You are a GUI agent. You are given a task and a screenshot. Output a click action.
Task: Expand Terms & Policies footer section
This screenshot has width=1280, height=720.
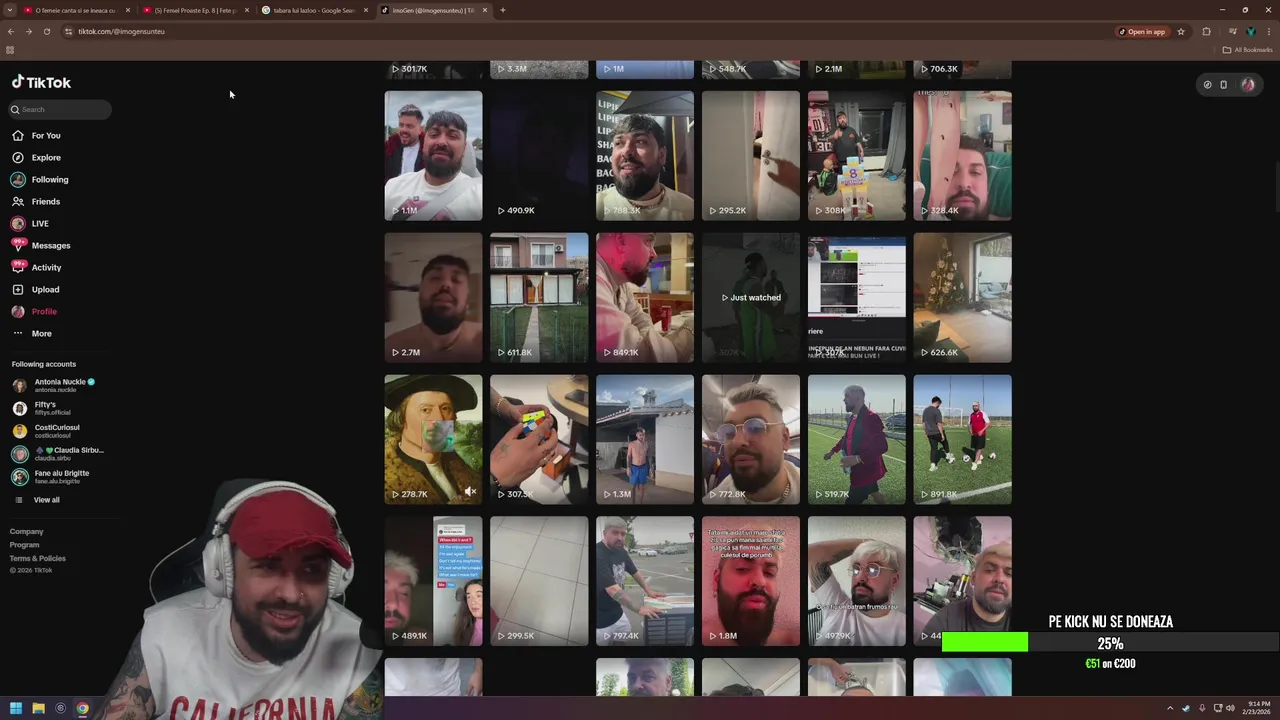(x=38, y=558)
